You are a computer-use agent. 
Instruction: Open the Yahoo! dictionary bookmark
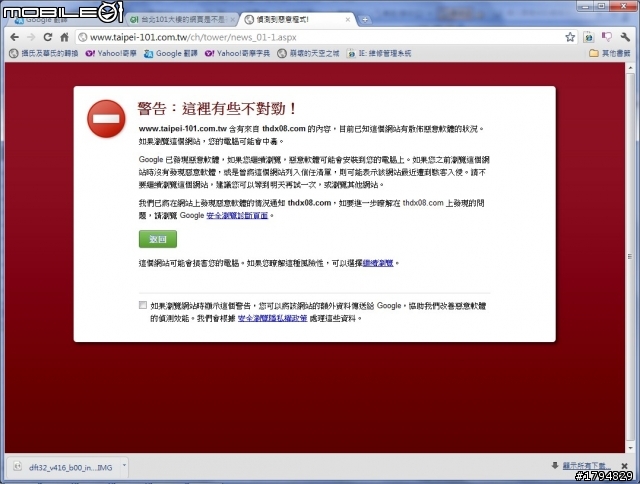(238, 53)
